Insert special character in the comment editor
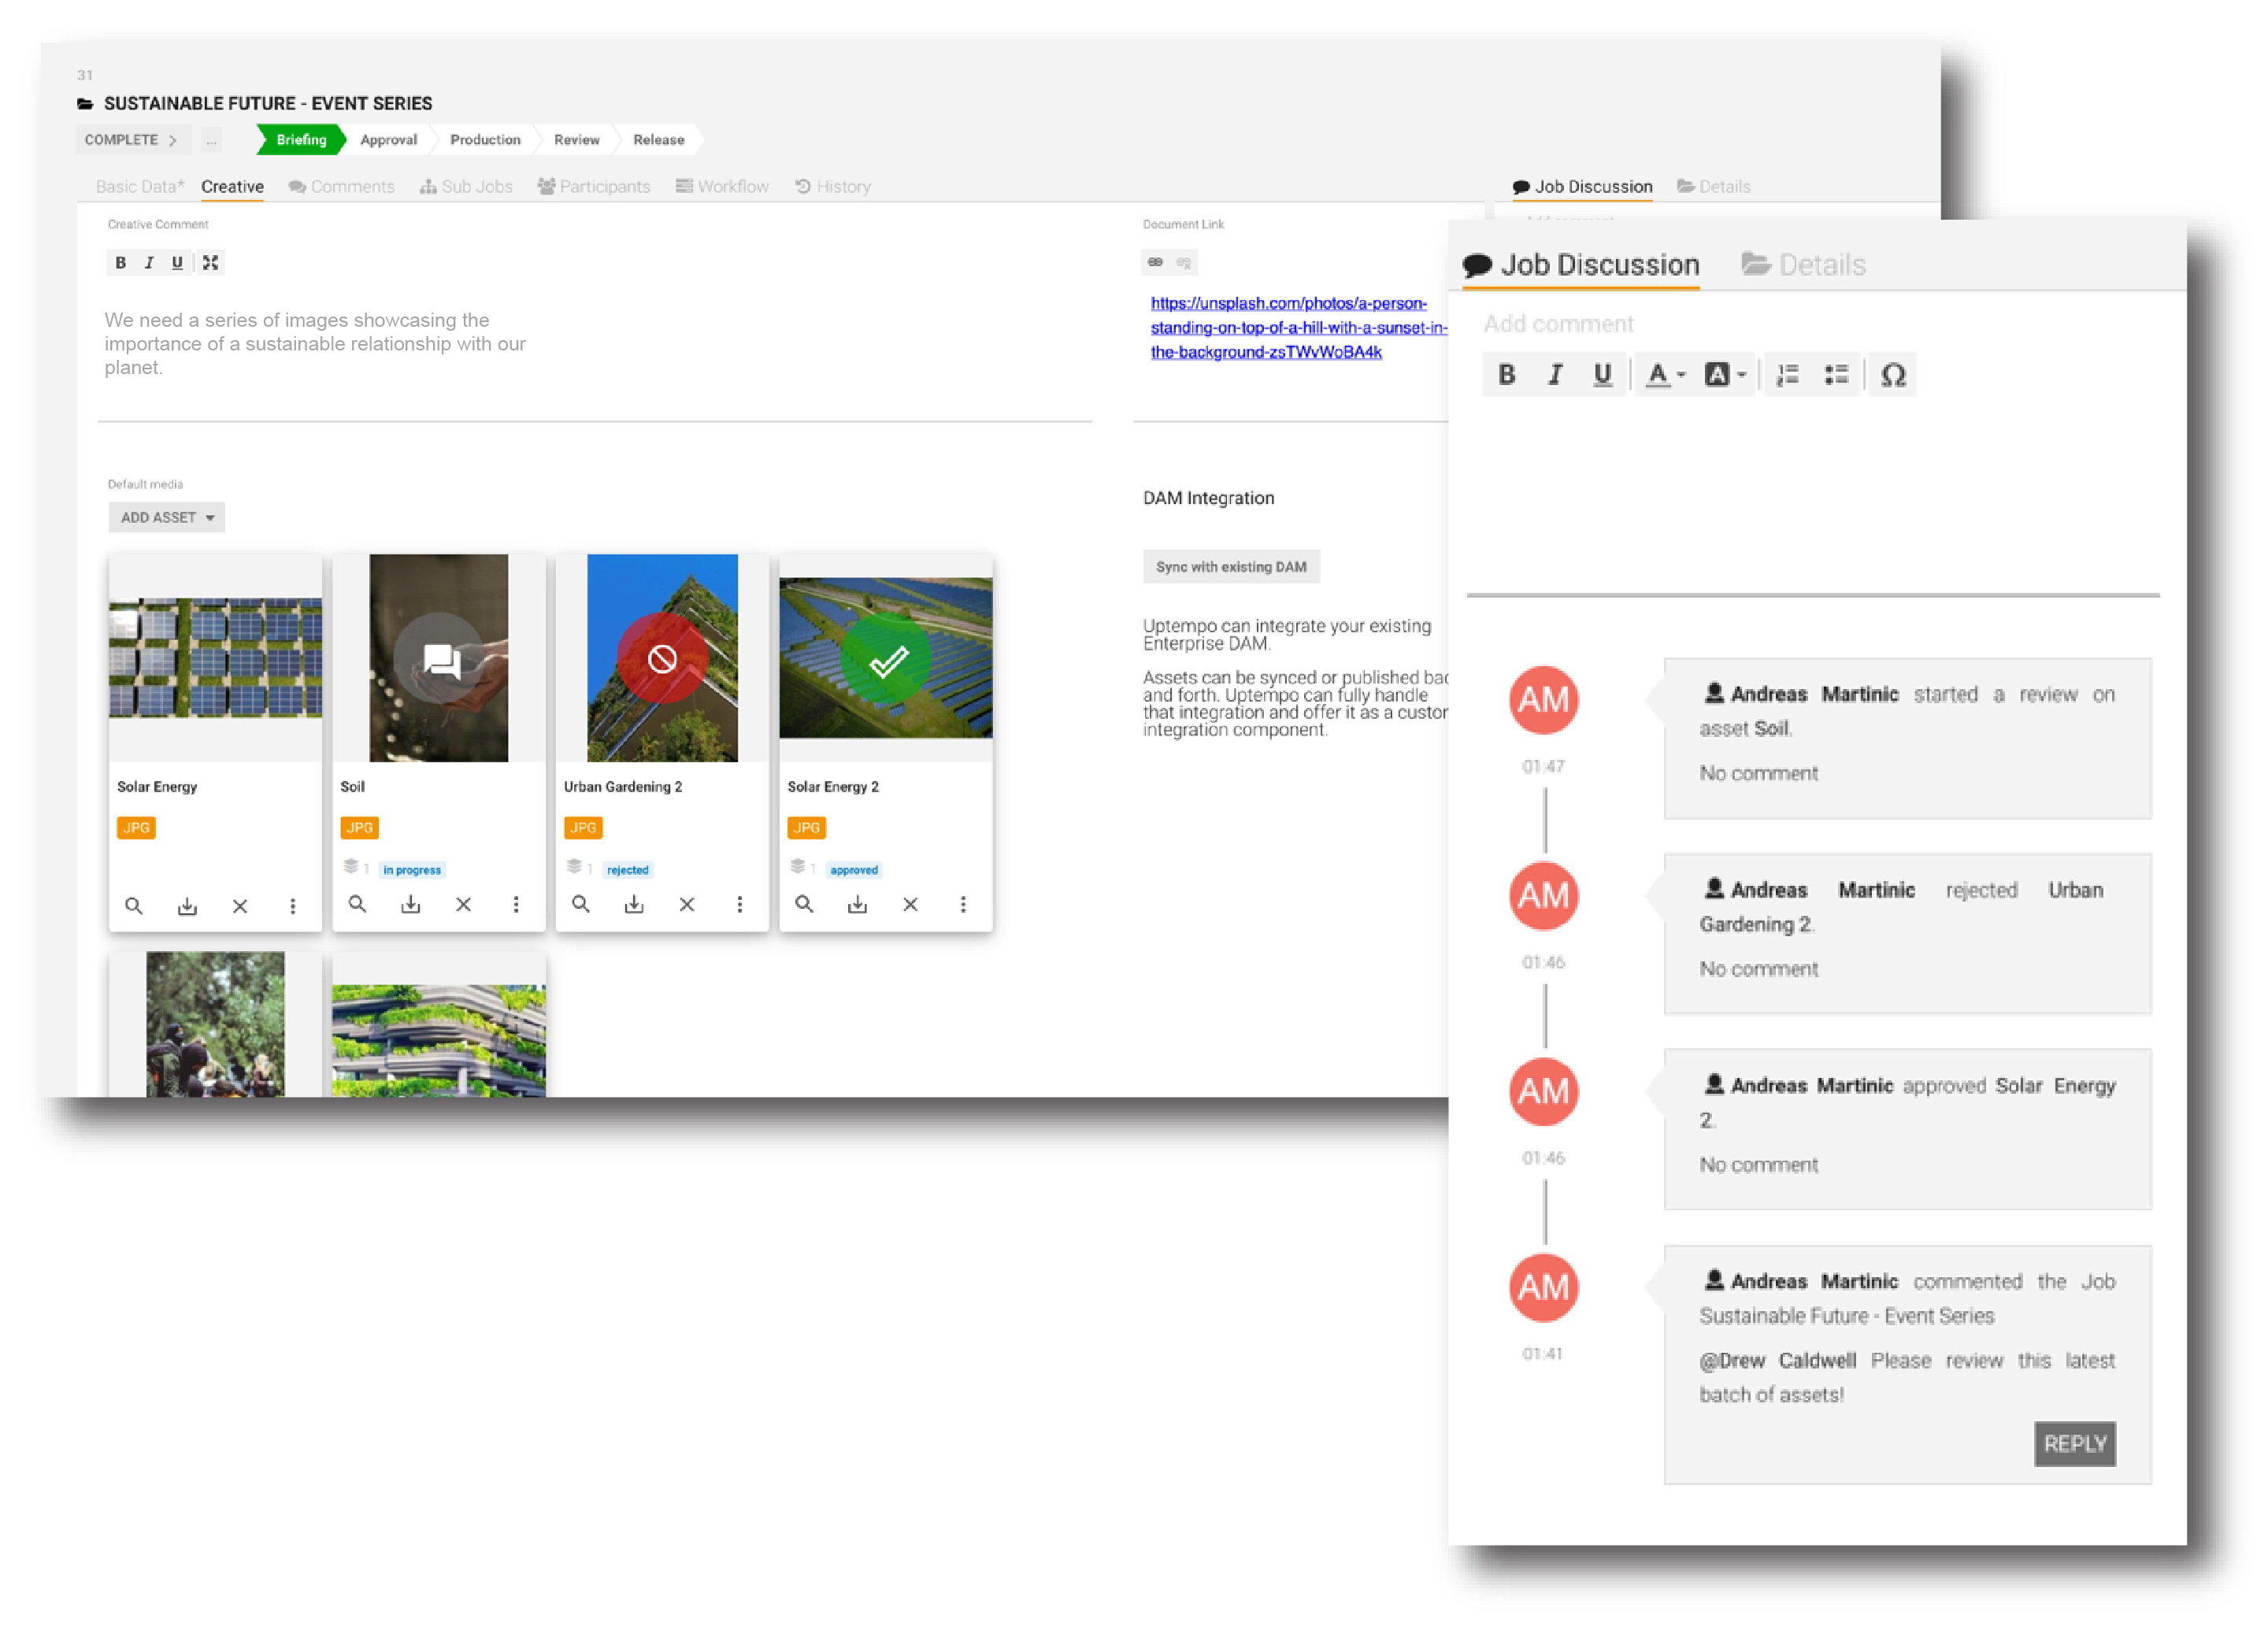The width and height of the screenshot is (2268, 1641). point(1892,374)
